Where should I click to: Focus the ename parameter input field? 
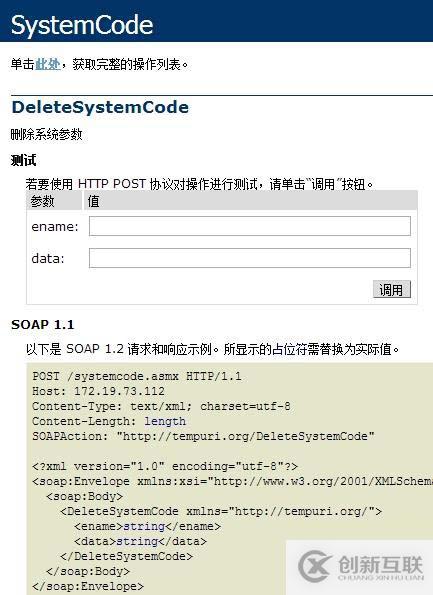pos(250,226)
